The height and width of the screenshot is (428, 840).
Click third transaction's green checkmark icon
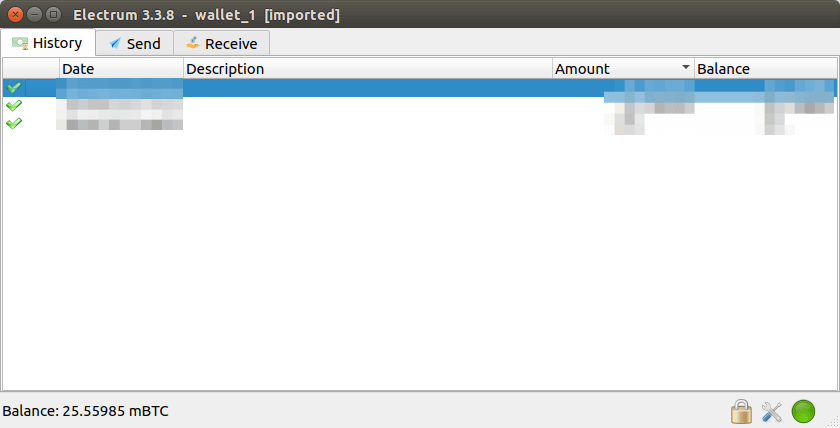(14, 123)
